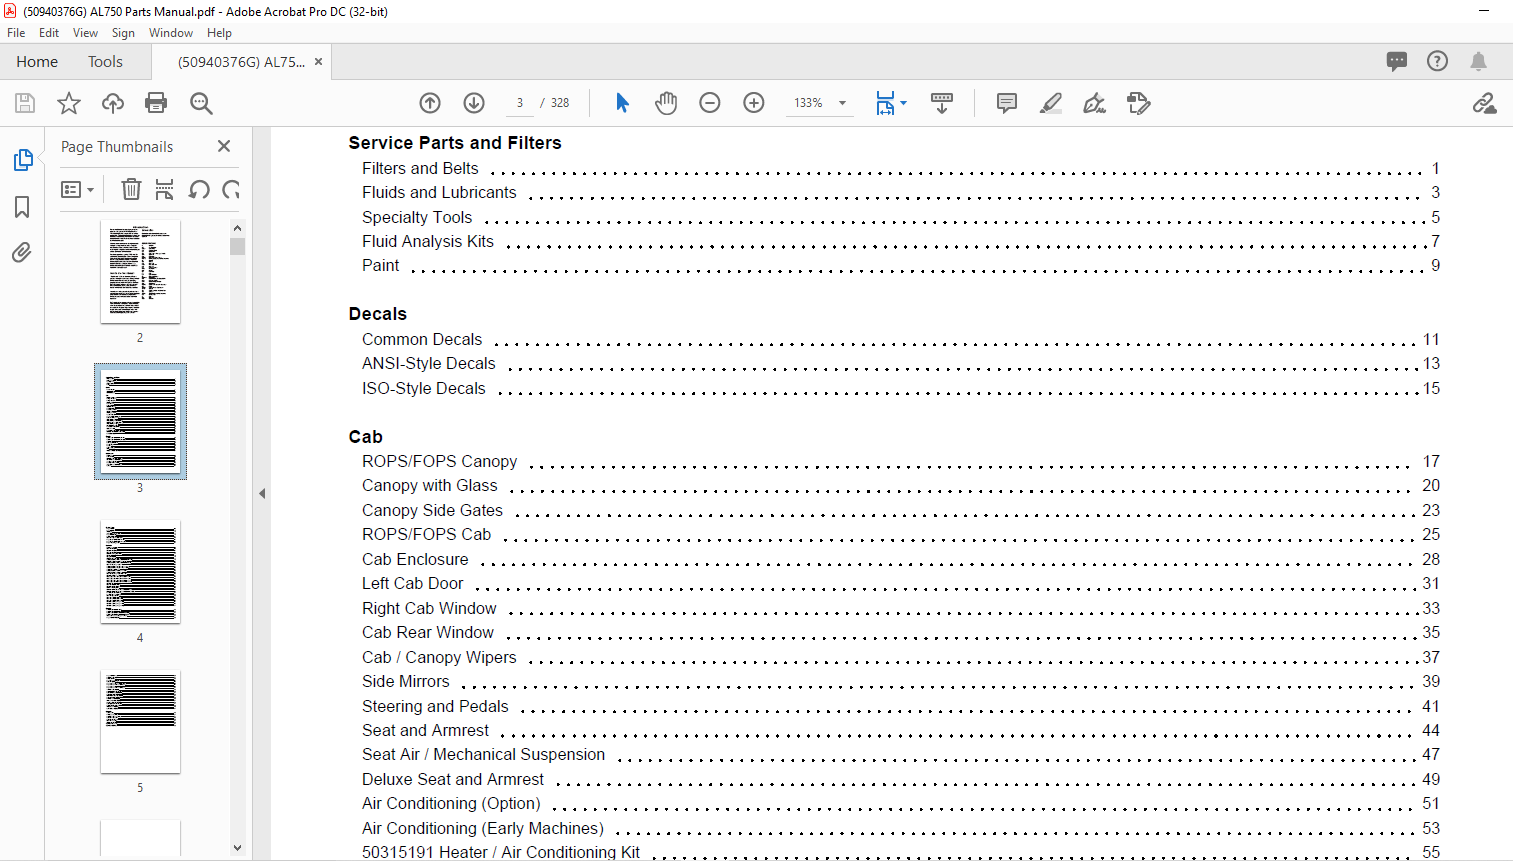Print the document
The image size is (1513, 861).
pos(156,103)
